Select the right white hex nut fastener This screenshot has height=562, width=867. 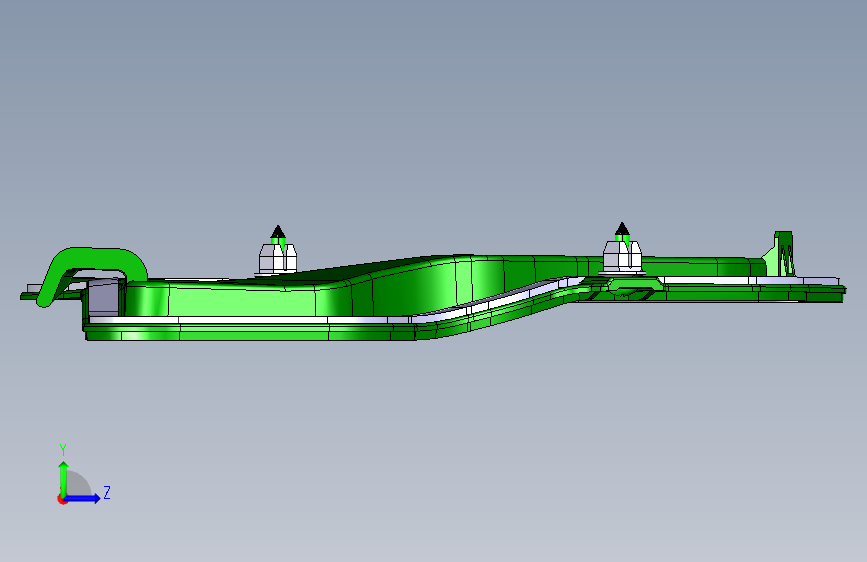[622, 256]
